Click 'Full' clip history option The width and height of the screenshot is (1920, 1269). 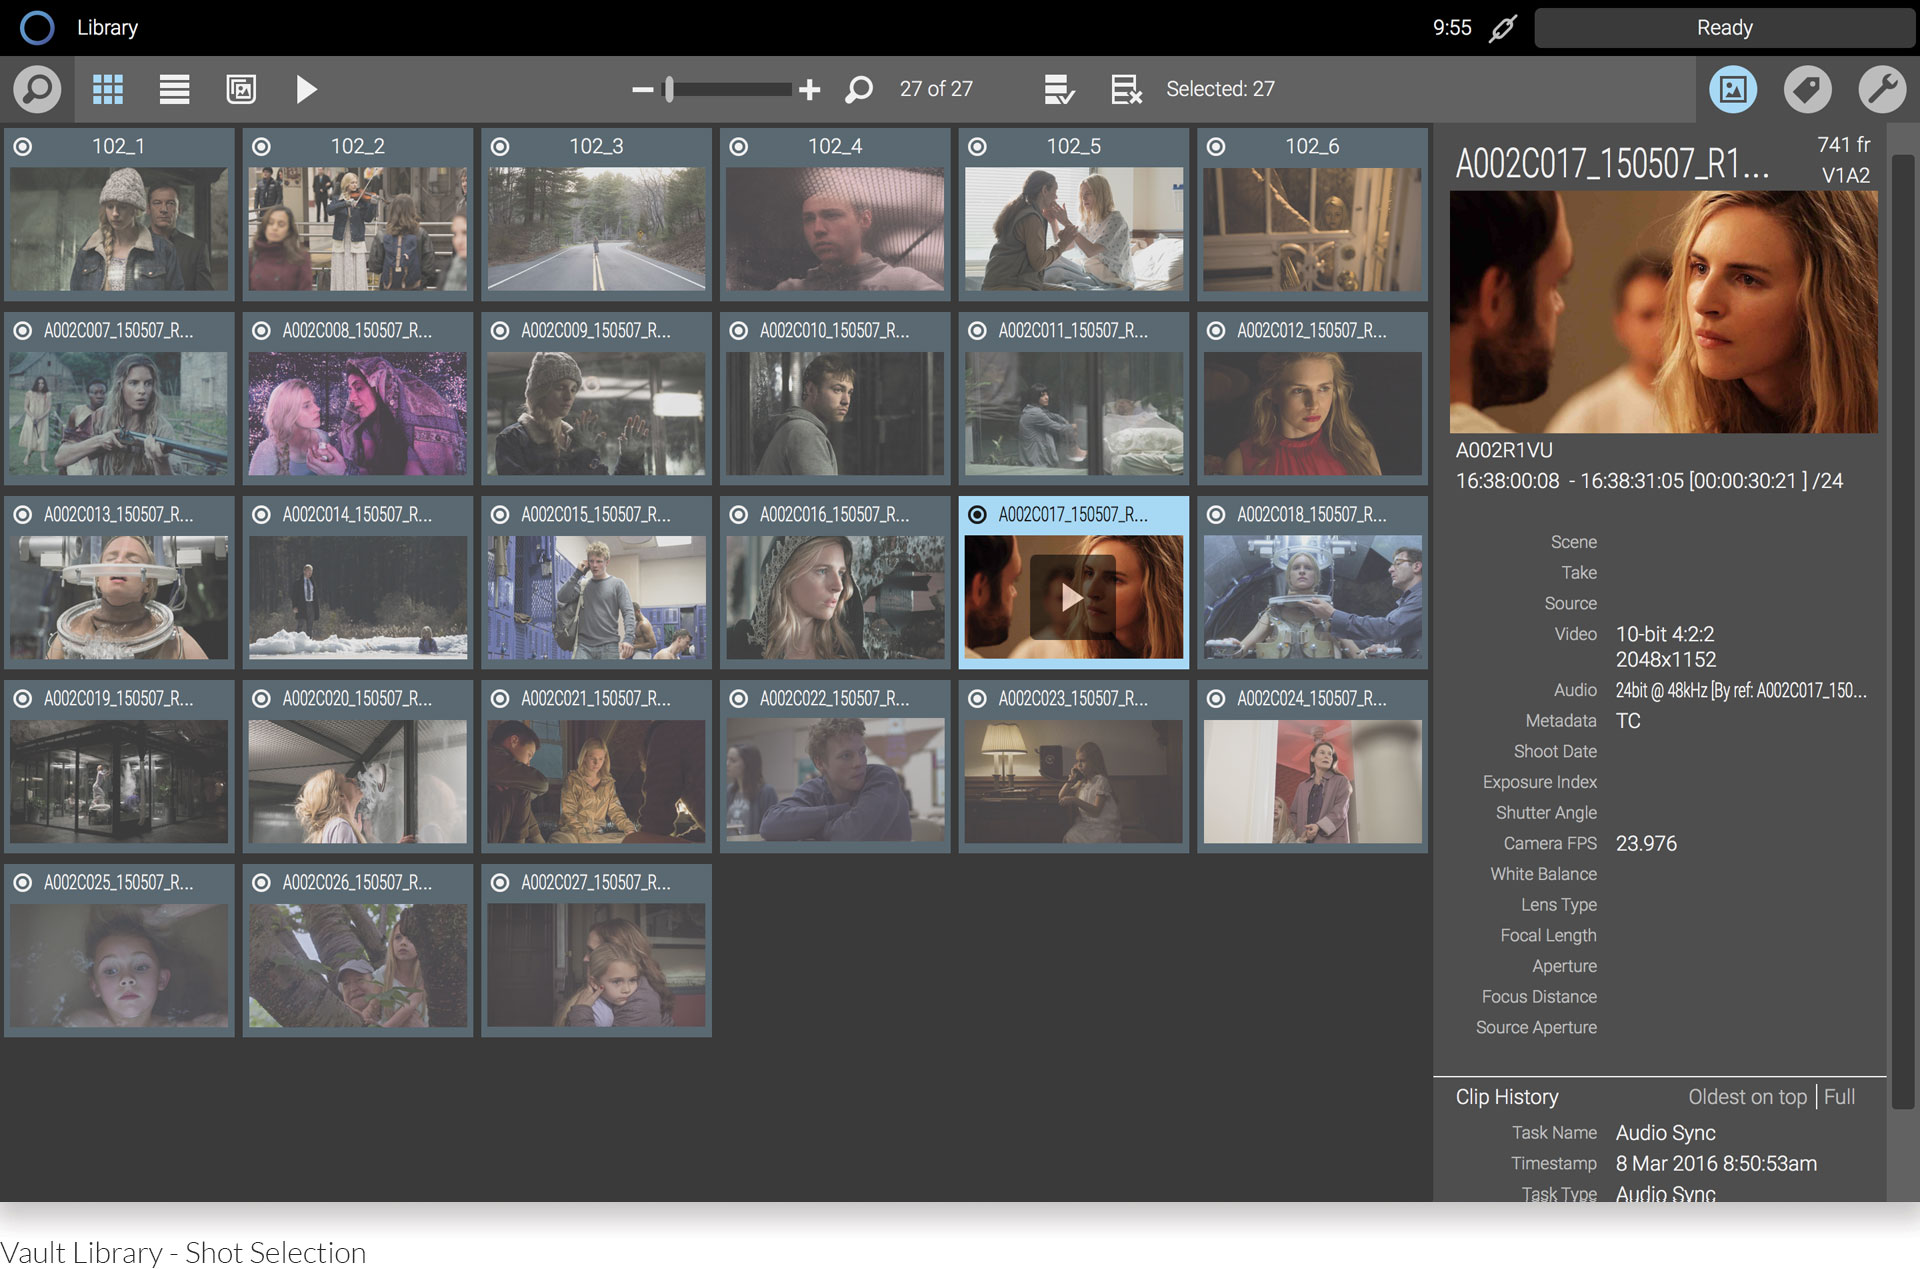point(1839,1097)
